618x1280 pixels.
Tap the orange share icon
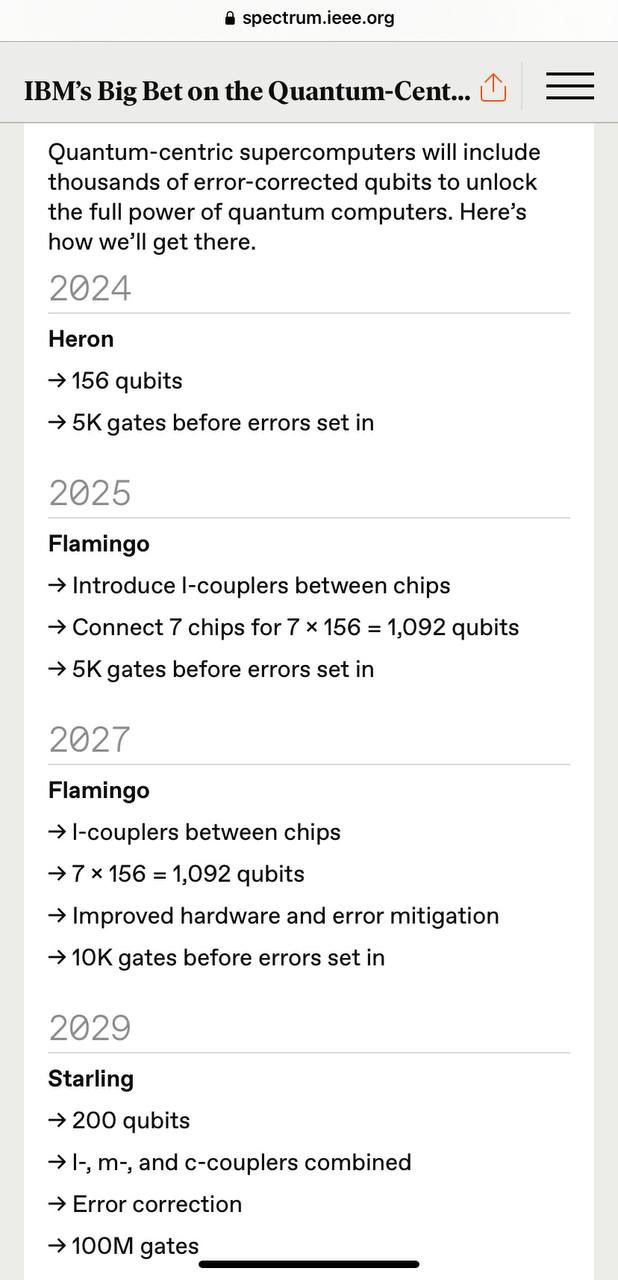(x=494, y=88)
